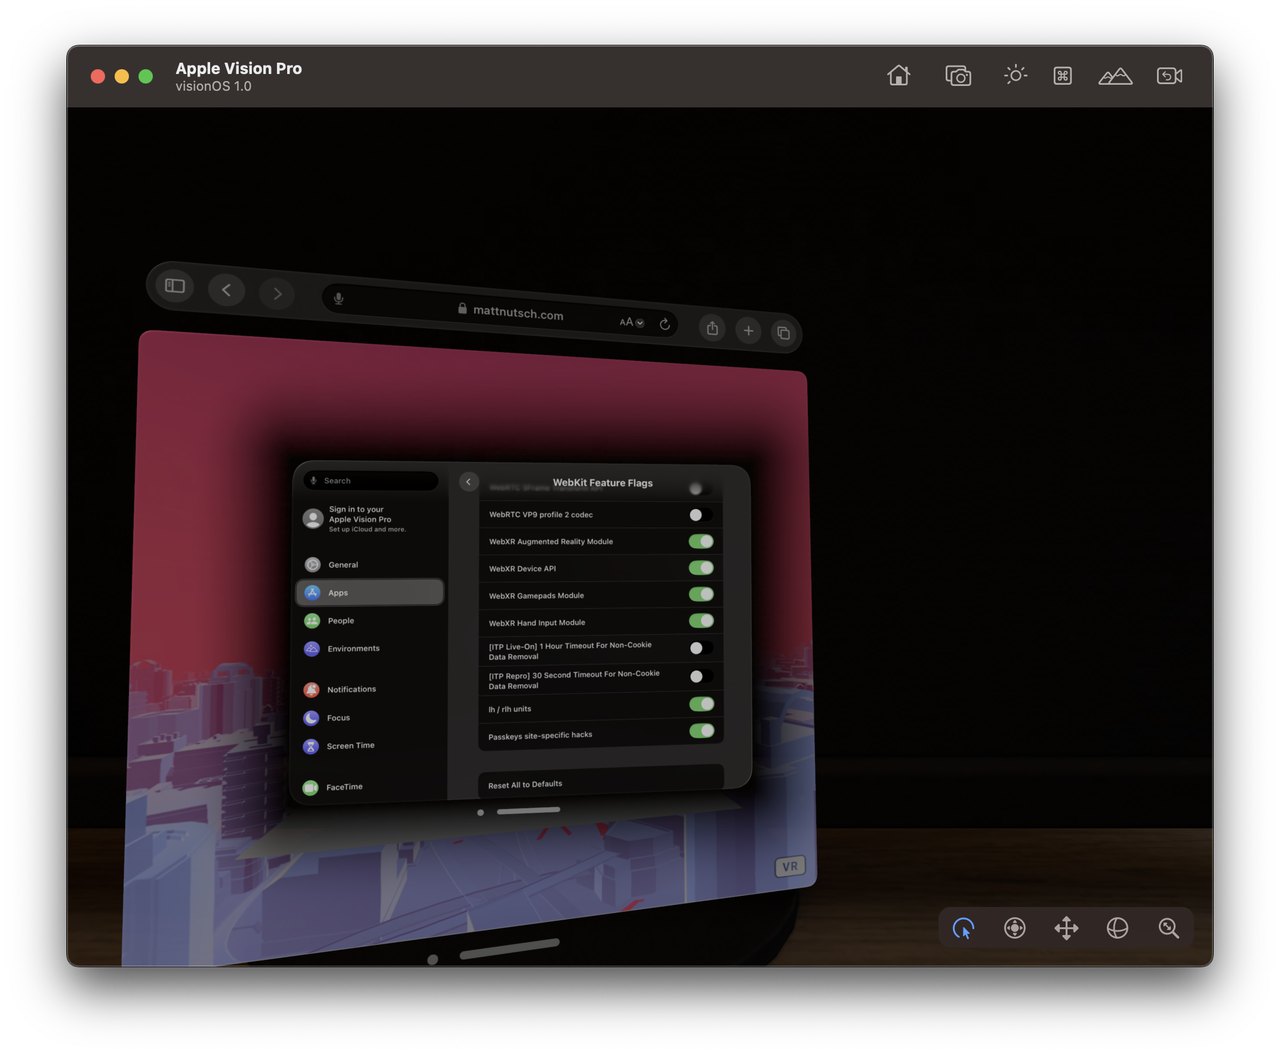Add a new Safari tab
This screenshot has height=1055, width=1280.
coord(748,331)
